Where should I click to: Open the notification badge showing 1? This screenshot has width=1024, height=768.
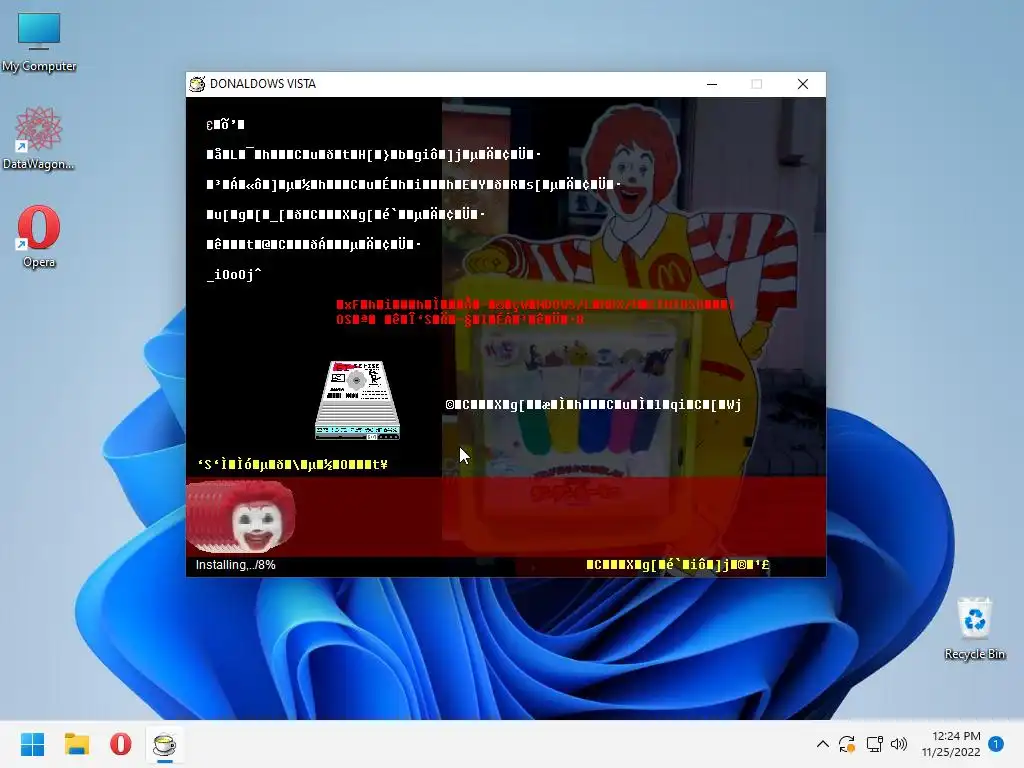tap(996, 744)
